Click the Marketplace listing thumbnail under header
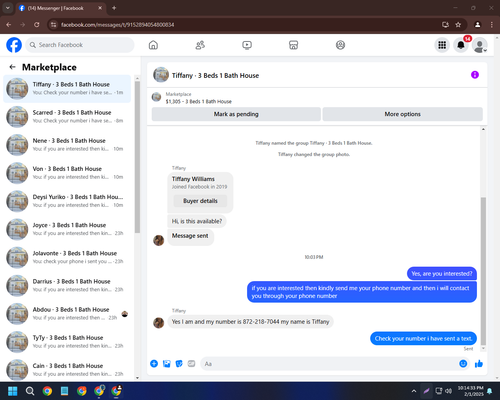Image resolution: width=500 pixels, height=400 pixels. [156, 97]
